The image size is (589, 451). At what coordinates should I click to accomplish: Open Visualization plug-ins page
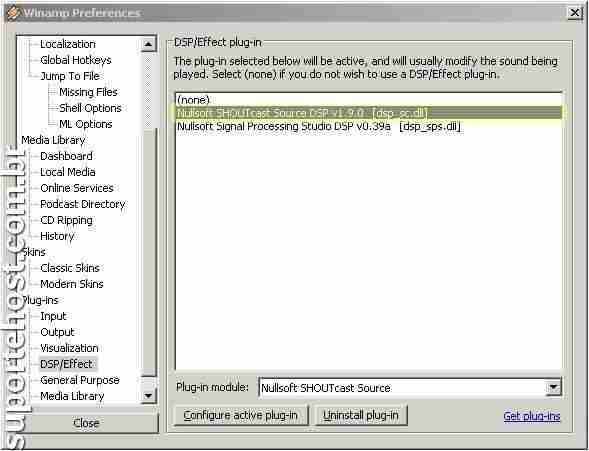(x=69, y=348)
